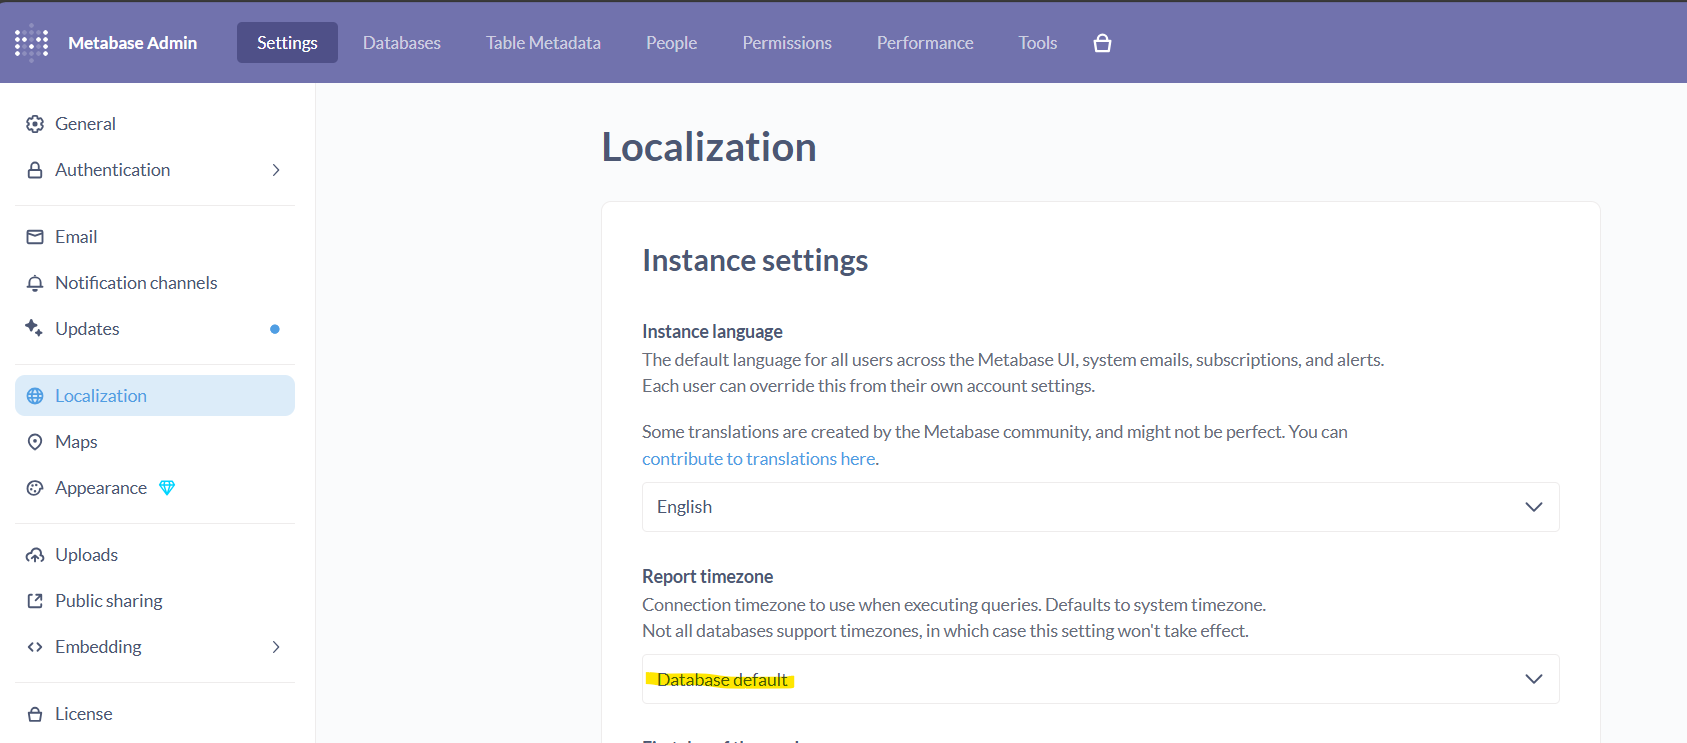This screenshot has height=743, width=1687.
Task: Click the General gear icon
Action: pos(35,124)
